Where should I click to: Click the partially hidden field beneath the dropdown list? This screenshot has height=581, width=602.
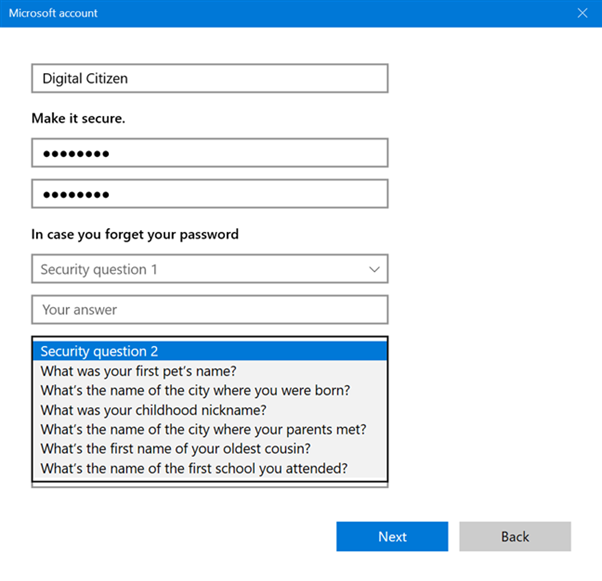click(x=210, y=484)
